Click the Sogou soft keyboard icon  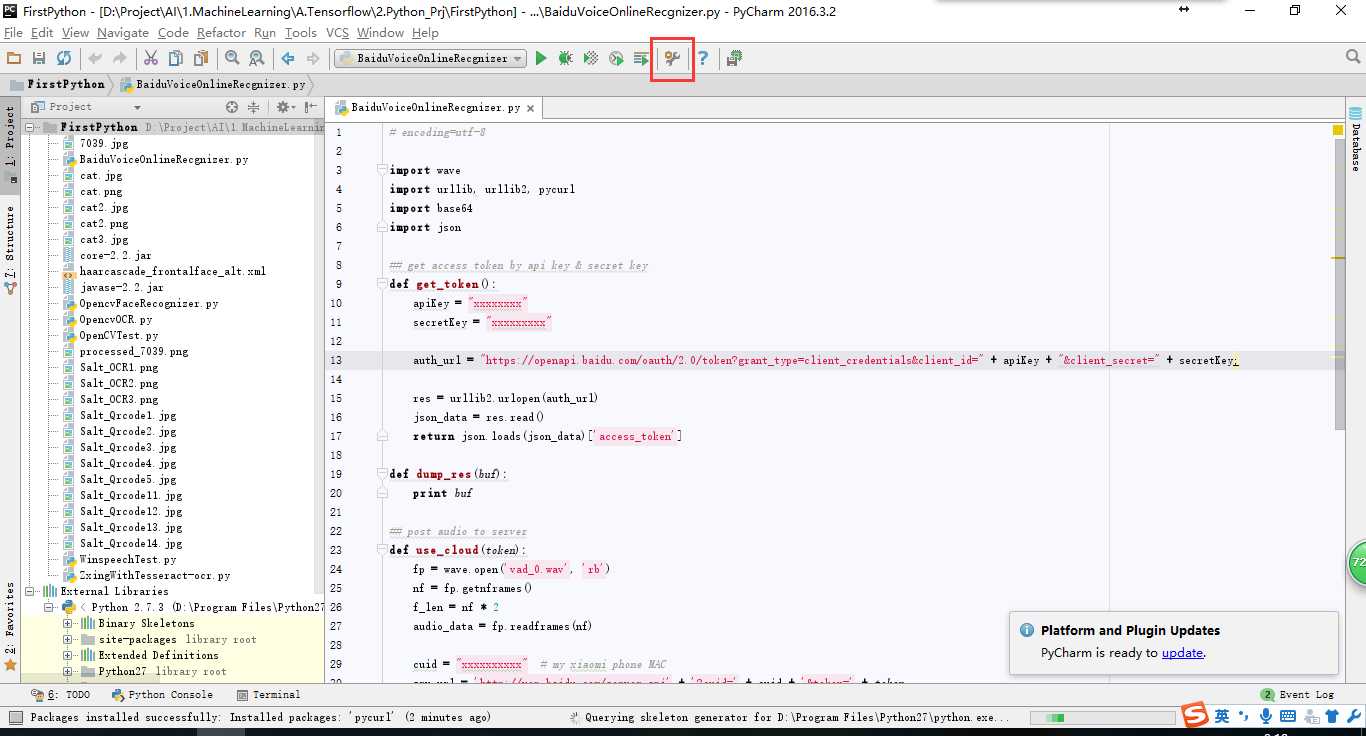tap(1288, 716)
